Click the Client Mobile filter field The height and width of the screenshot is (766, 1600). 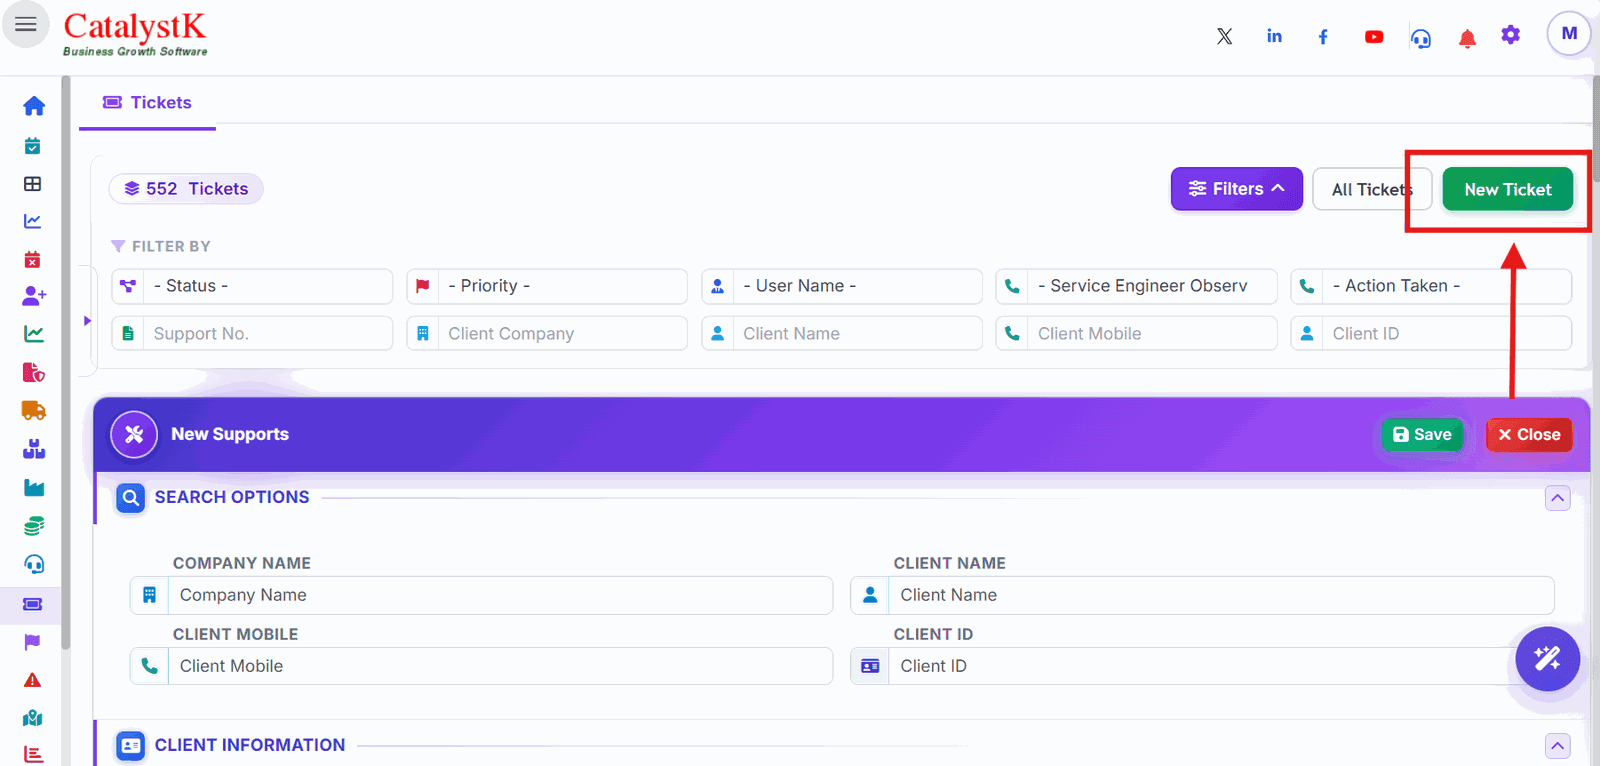pyautogui.click(x=1136, y=334)
